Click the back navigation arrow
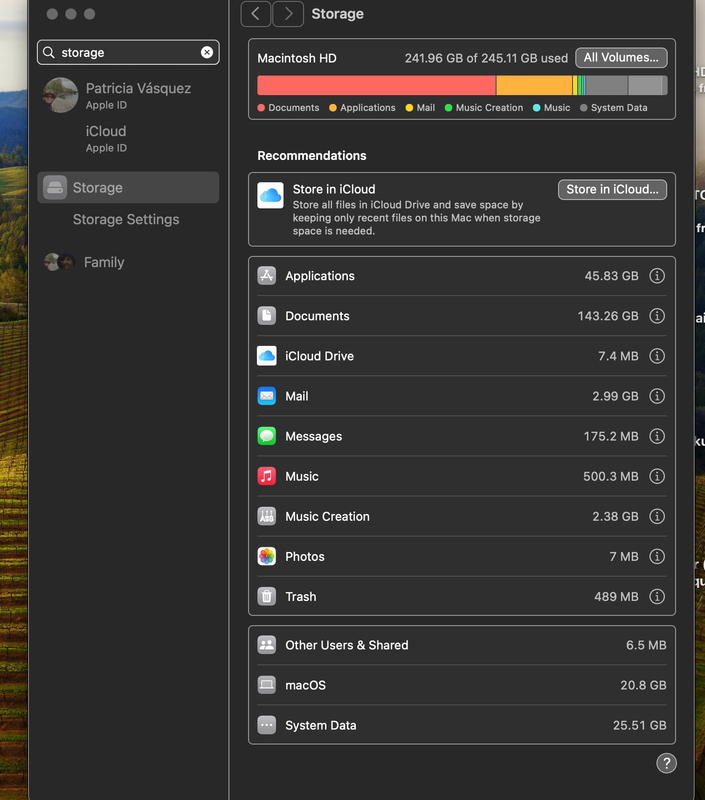 point(256,14)
